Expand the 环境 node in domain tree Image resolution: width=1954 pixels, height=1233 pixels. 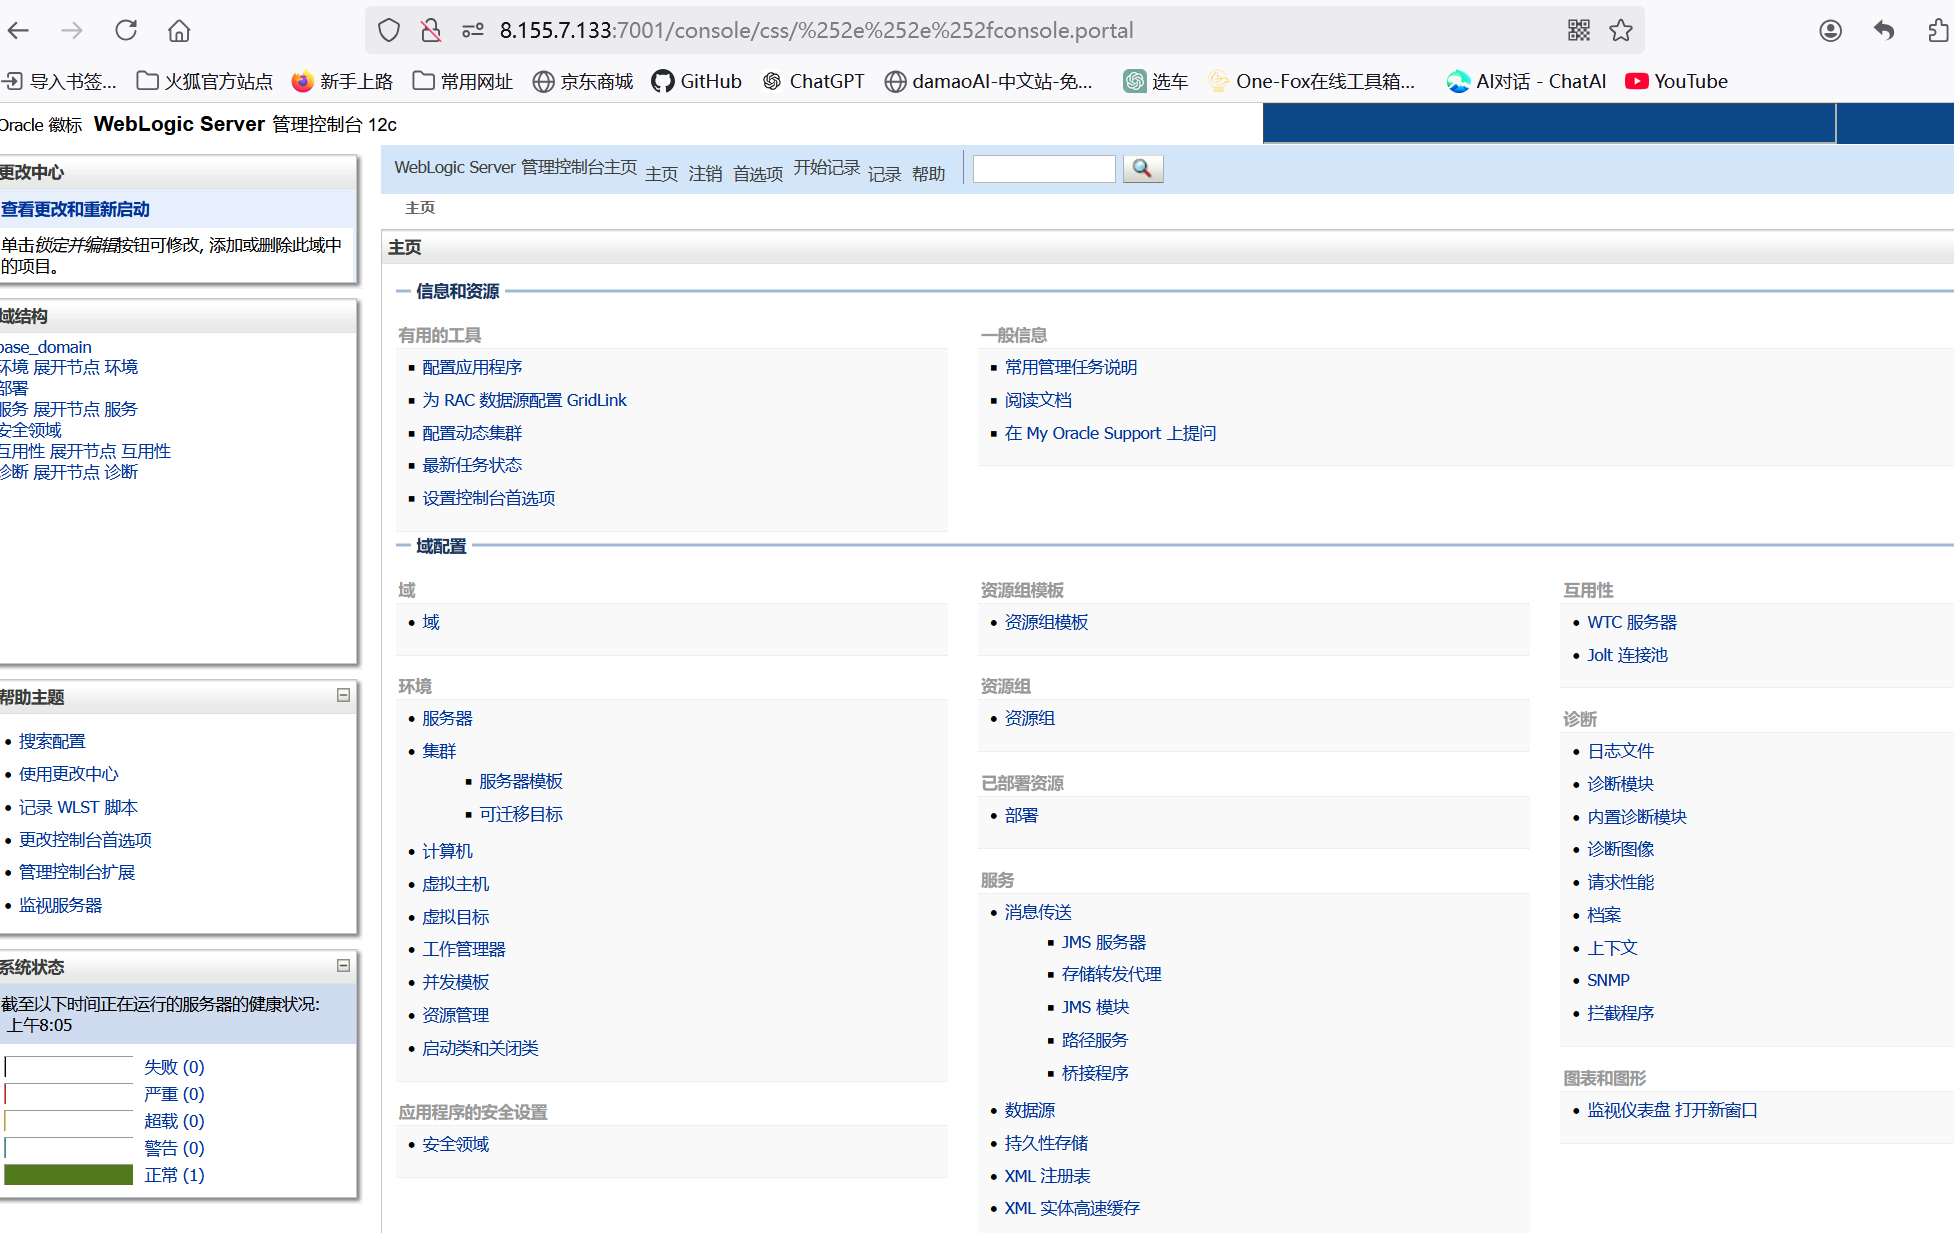[66, 368]
